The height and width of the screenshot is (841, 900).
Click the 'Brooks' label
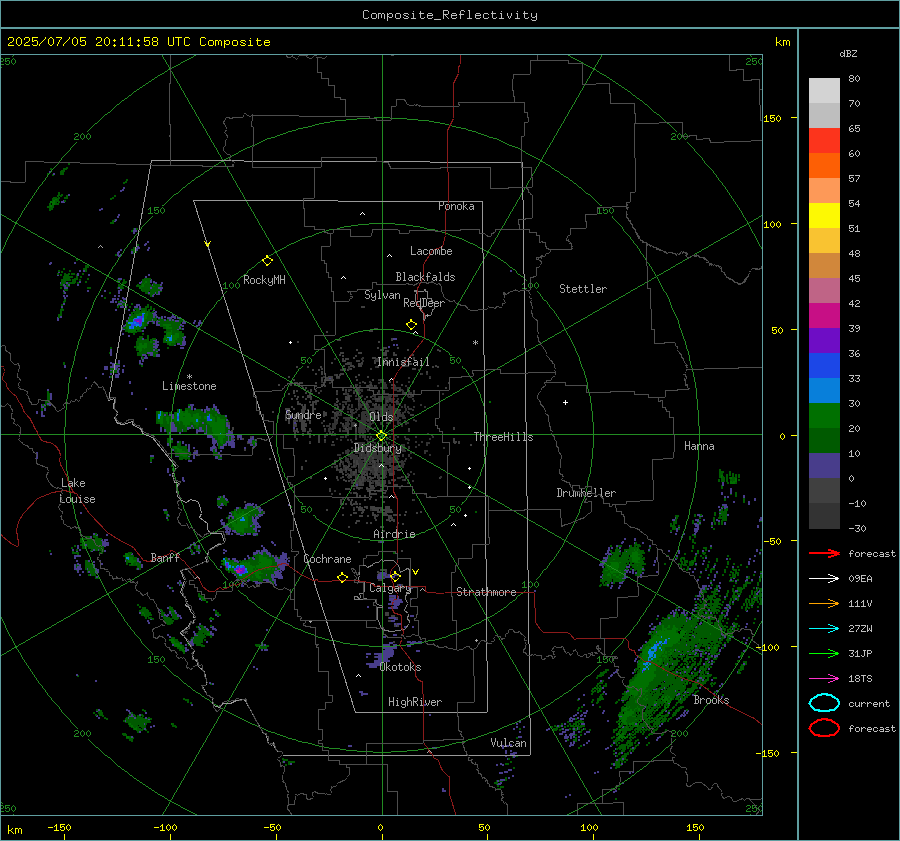tap(711, 700)
